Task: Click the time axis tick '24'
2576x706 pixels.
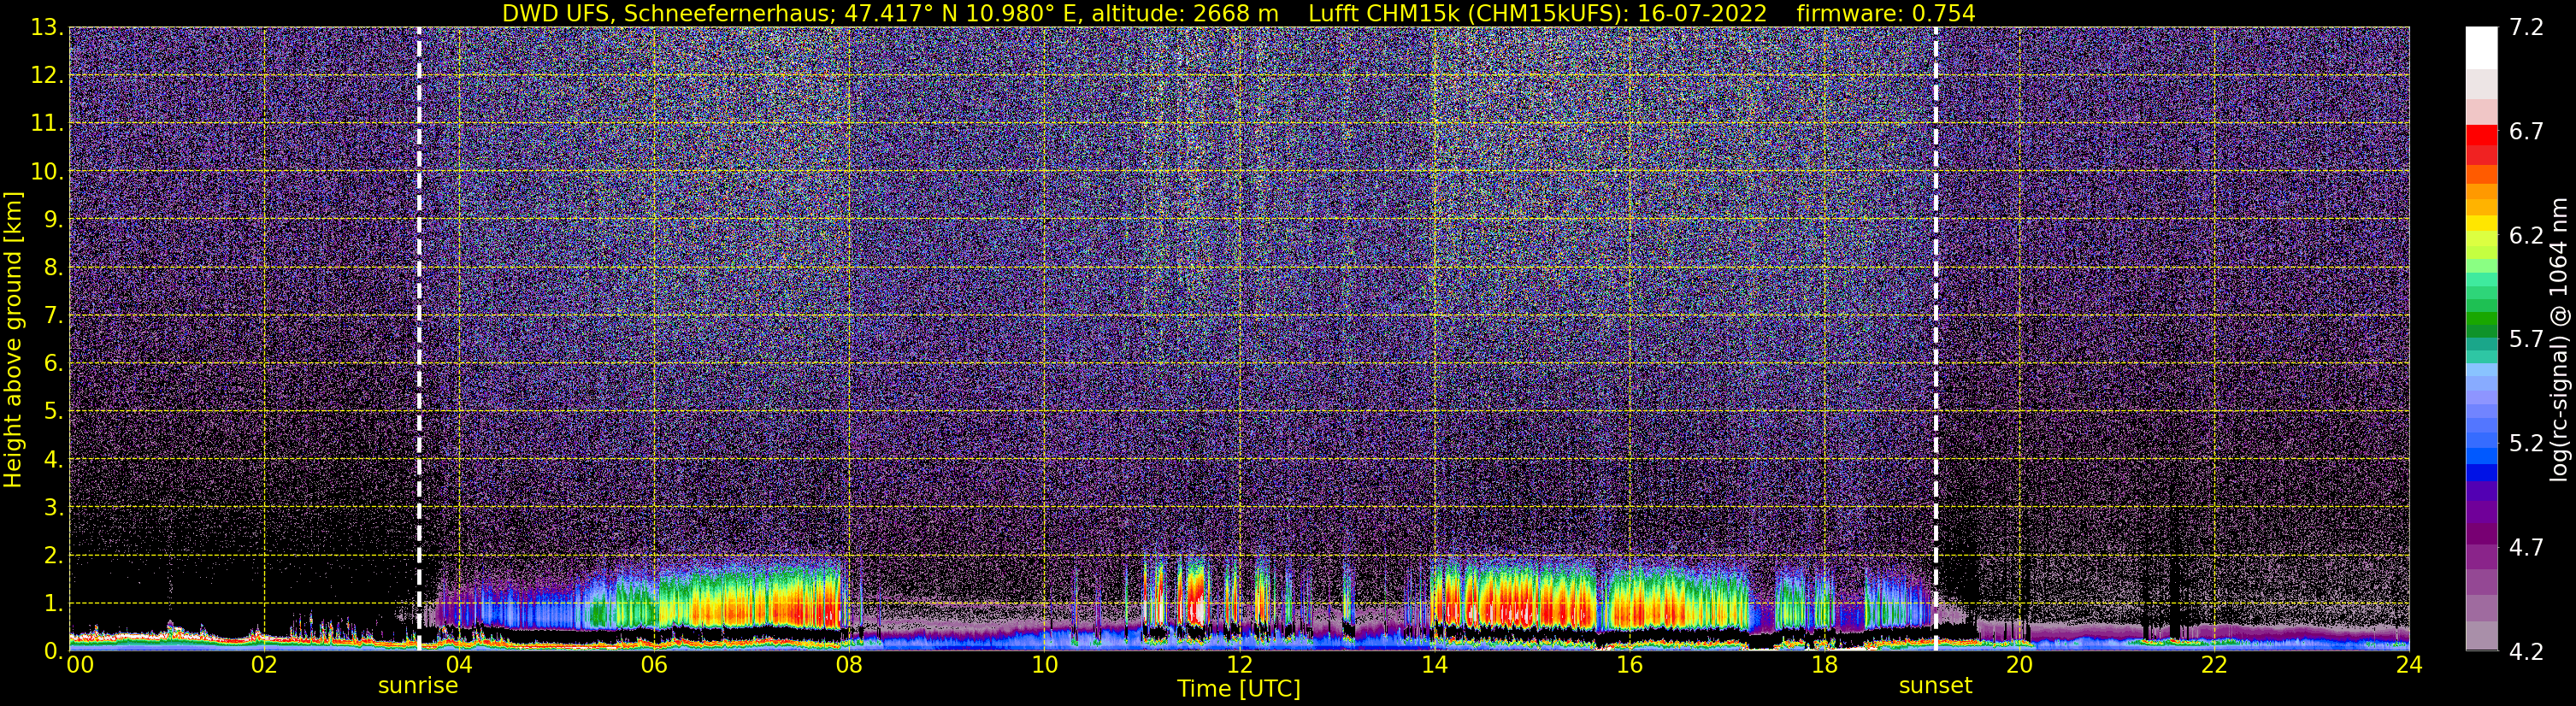Action: pos(2409,666)
